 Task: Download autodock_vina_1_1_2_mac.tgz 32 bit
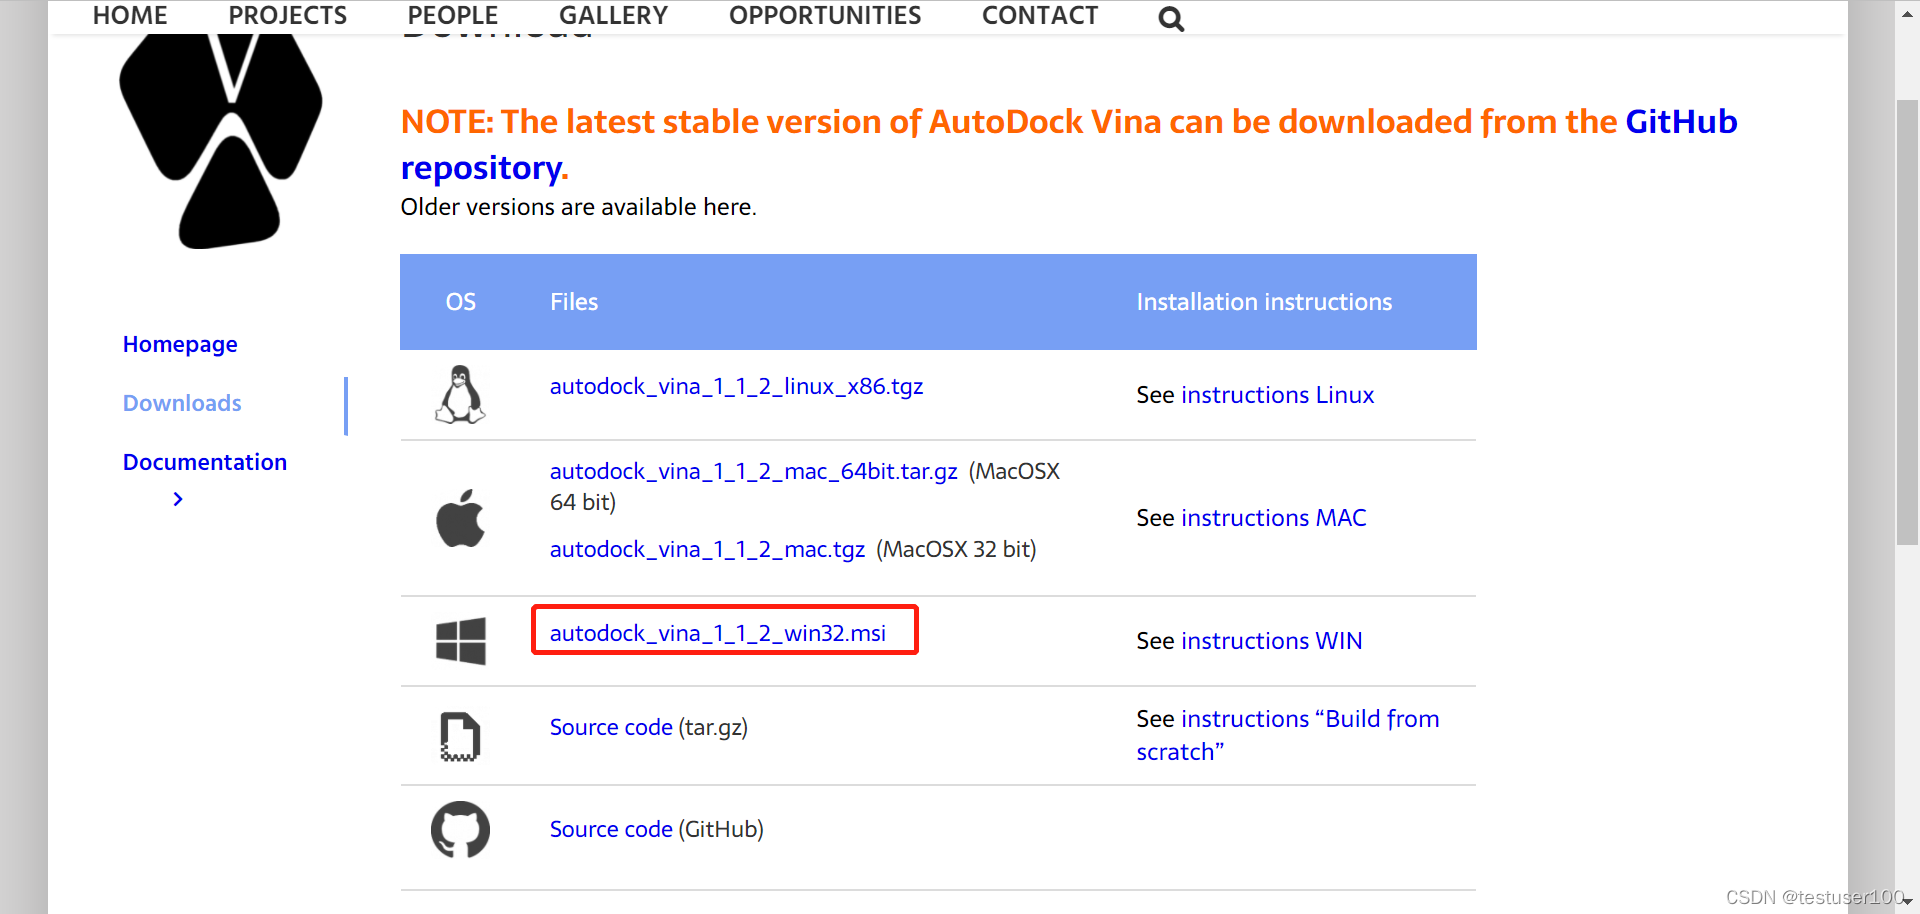click(707, 549)
